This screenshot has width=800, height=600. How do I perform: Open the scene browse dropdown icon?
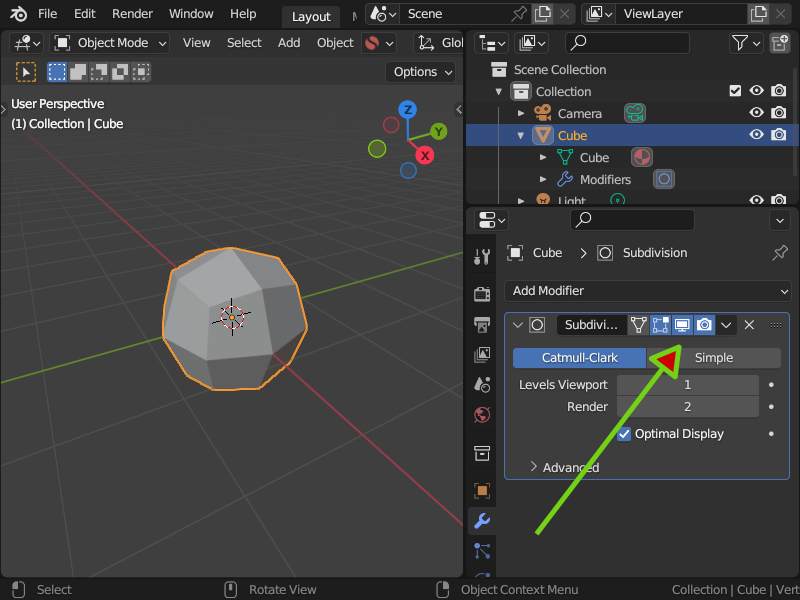[383, 14]
